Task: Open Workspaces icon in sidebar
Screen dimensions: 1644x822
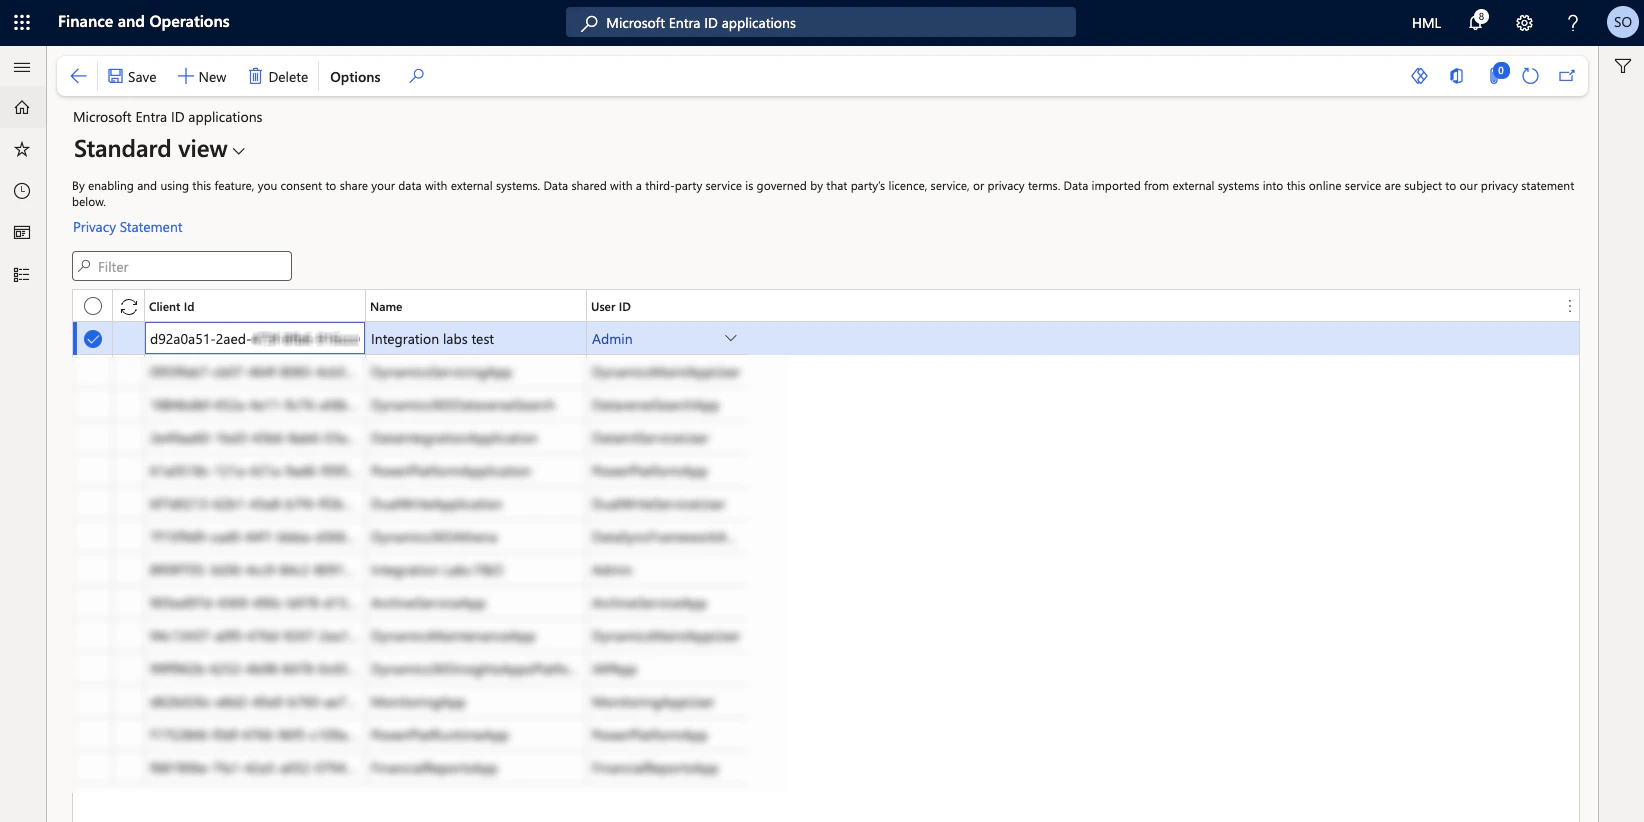Action: (22, 233)
